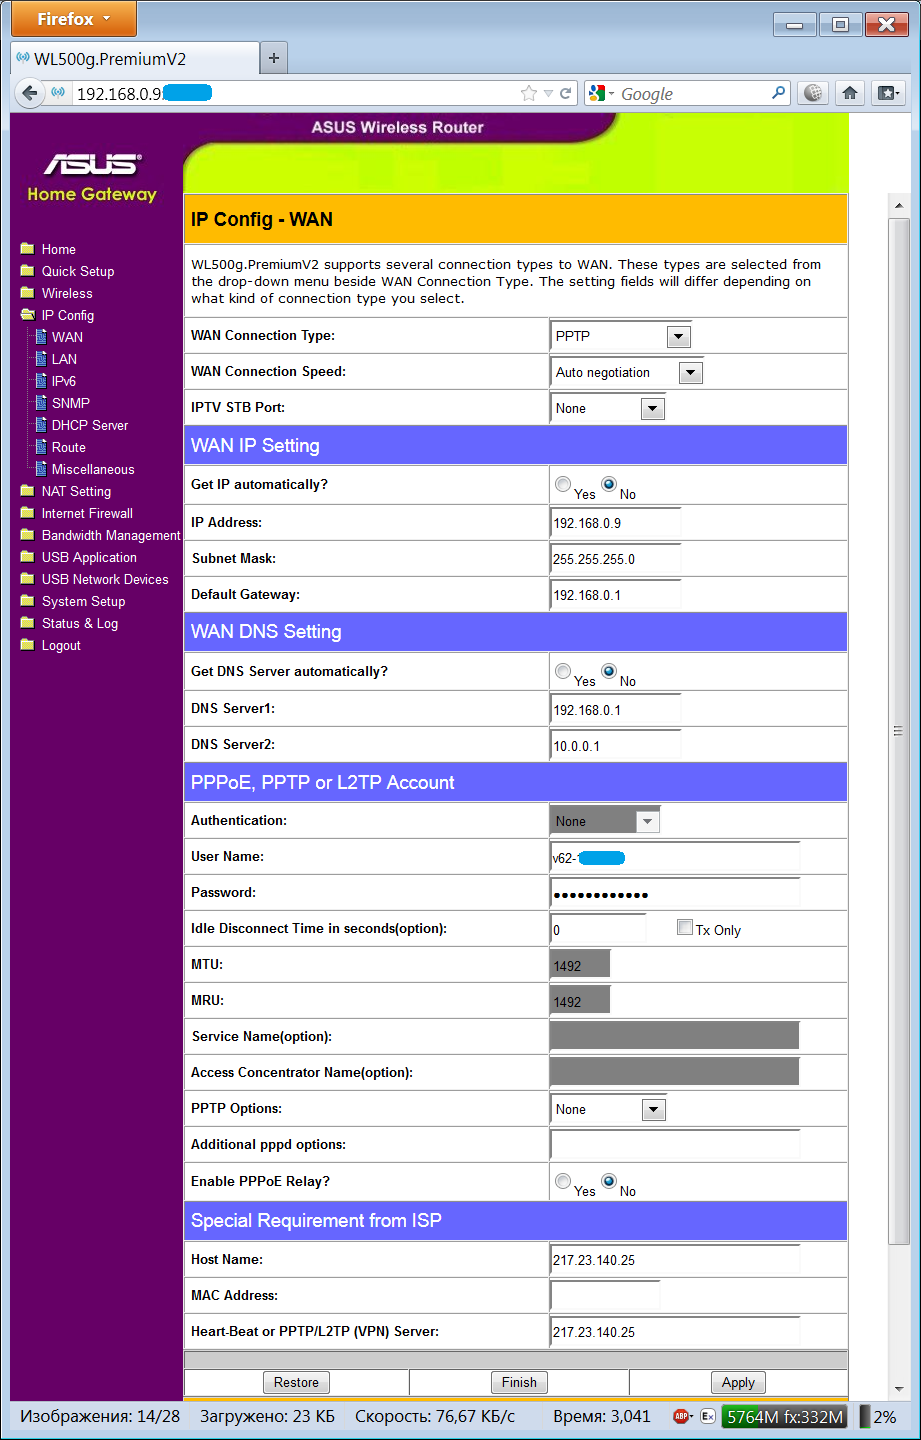Click the search magnifier in Google box
Image resolution: width=921 pixels, height=1440 pixels.
coord(779,93)
